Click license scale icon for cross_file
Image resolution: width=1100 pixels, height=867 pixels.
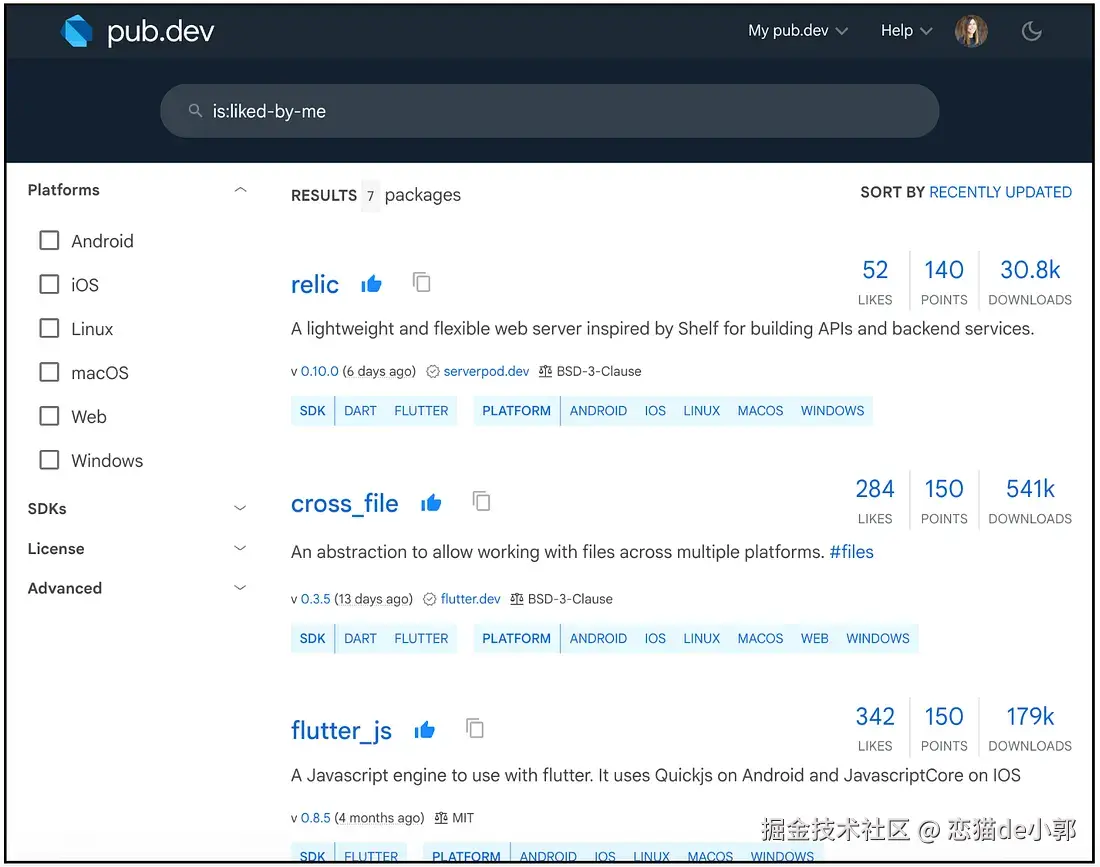pos(516,599)
